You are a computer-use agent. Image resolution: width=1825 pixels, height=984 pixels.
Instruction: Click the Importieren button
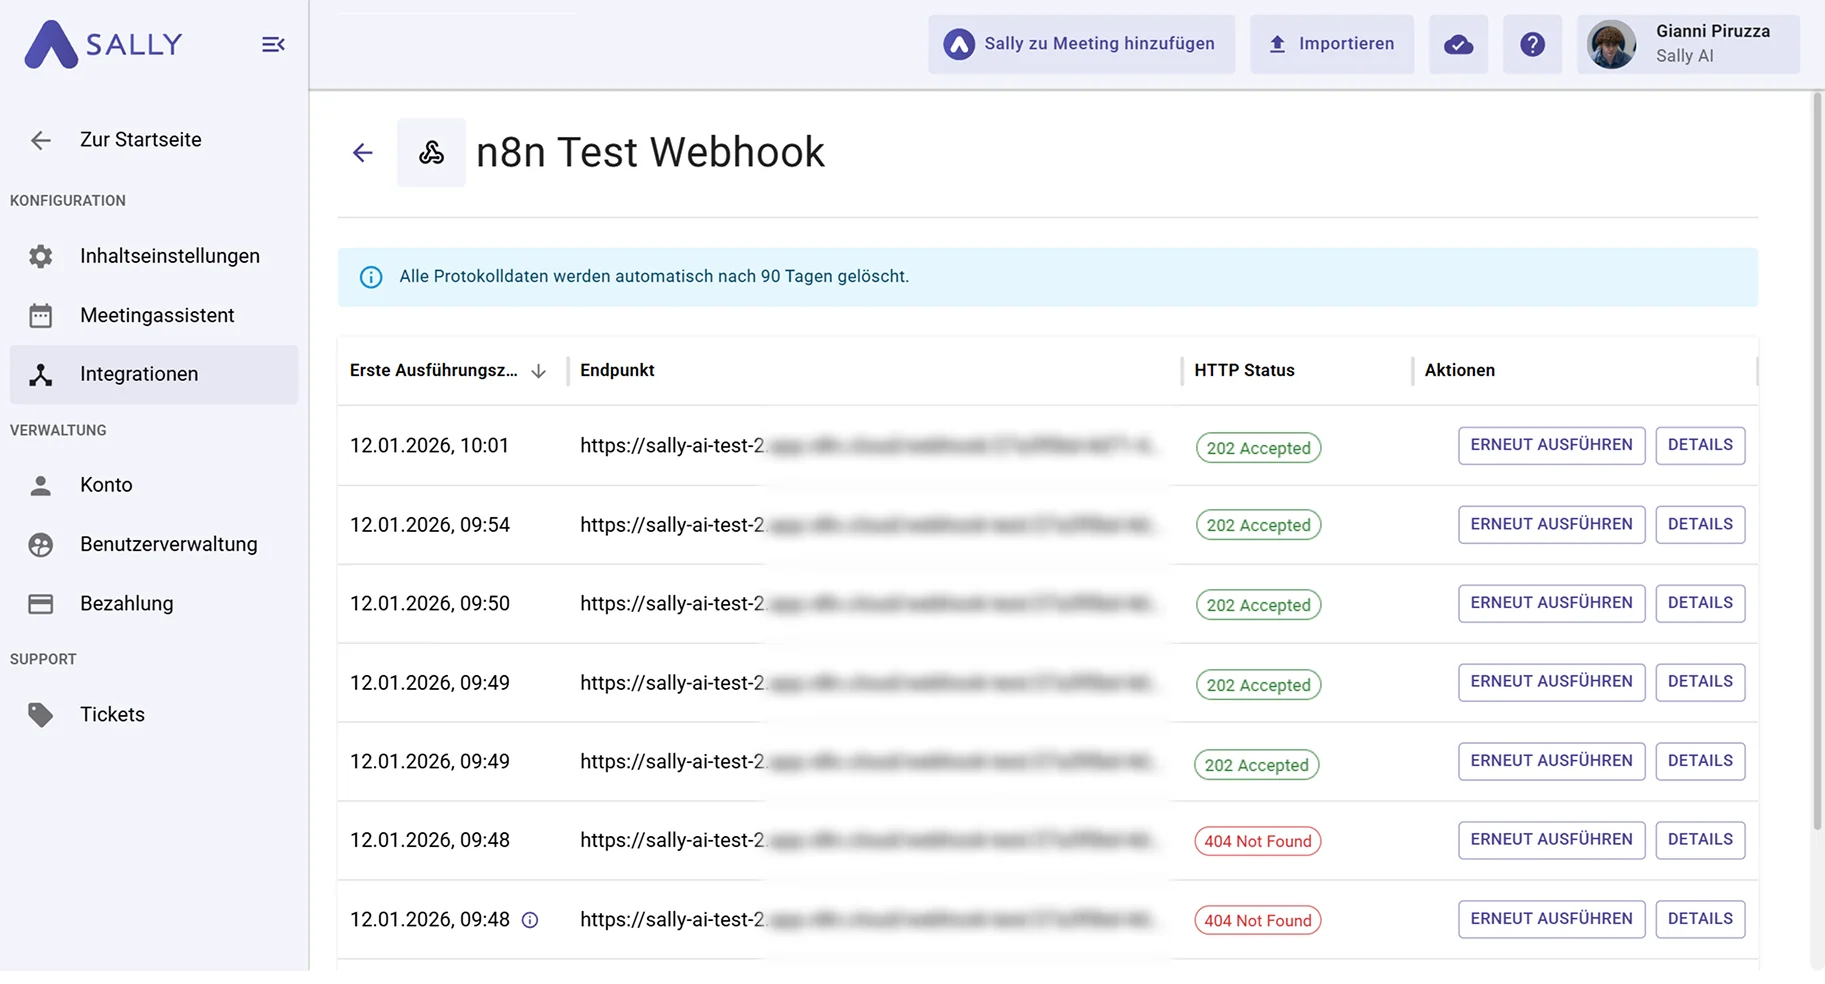[1332, 44]
